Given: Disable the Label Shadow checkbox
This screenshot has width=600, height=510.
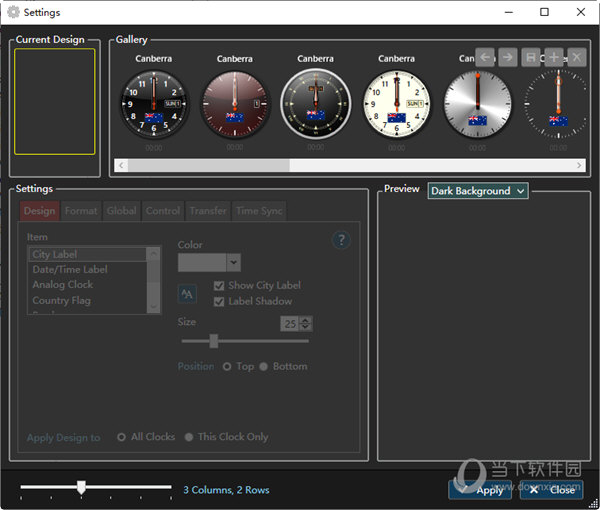Looking at the screenshot, I should [x=219, y=301].
